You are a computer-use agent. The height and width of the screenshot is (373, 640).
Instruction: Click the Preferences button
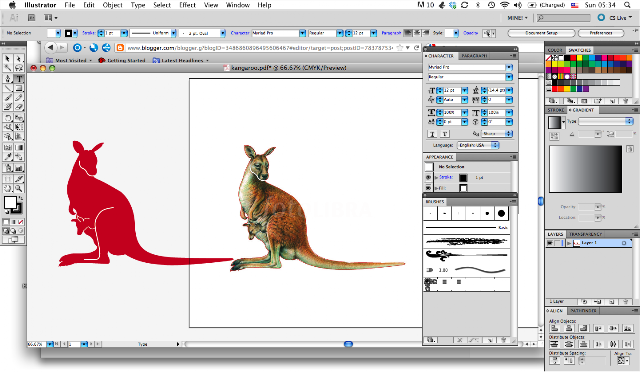601,33
